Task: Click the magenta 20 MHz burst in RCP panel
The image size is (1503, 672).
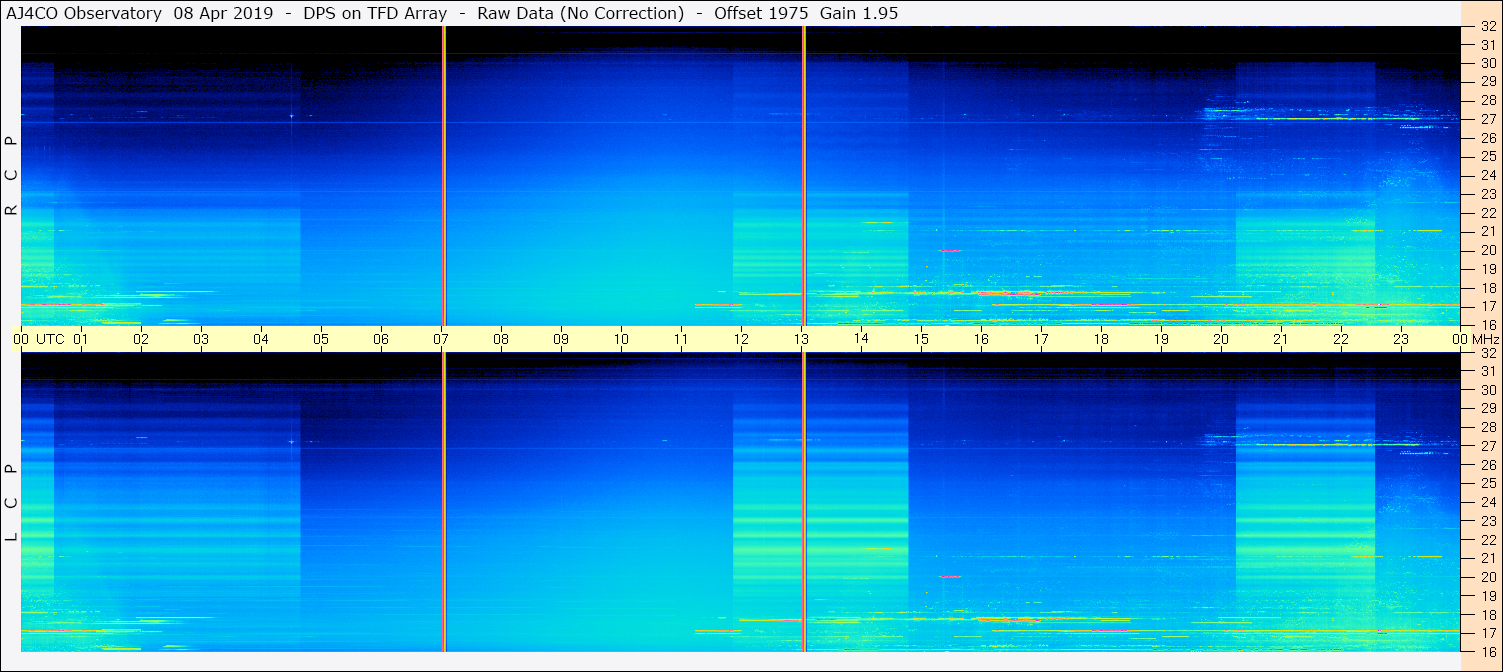Action: tap(950, 250)
